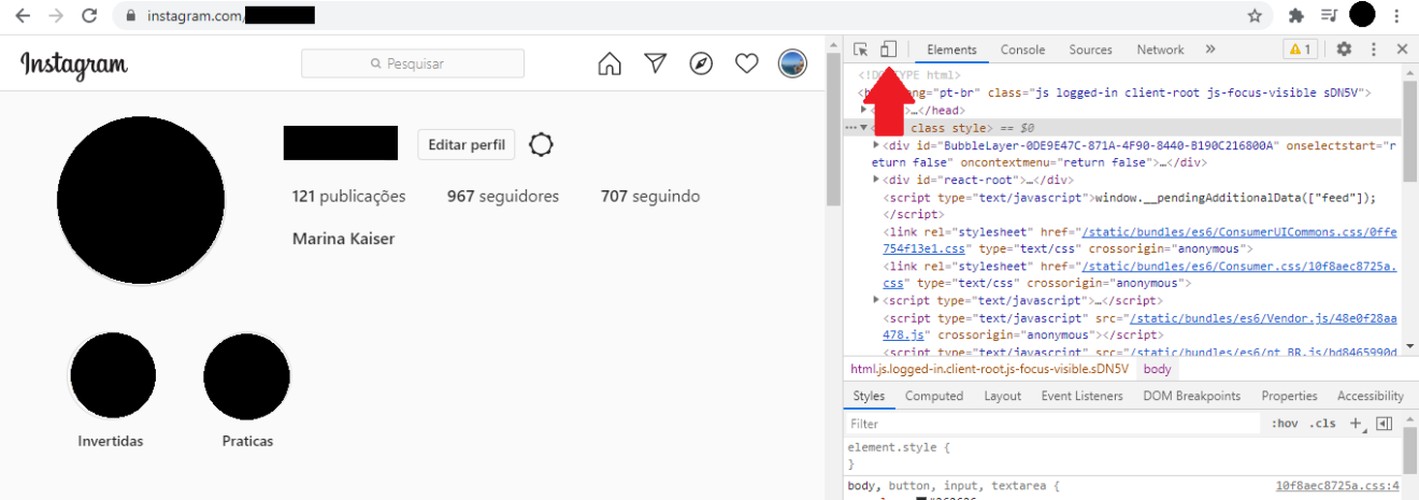Open DevTools settings gear
1419x500 pixels.
coord(1344,49)
